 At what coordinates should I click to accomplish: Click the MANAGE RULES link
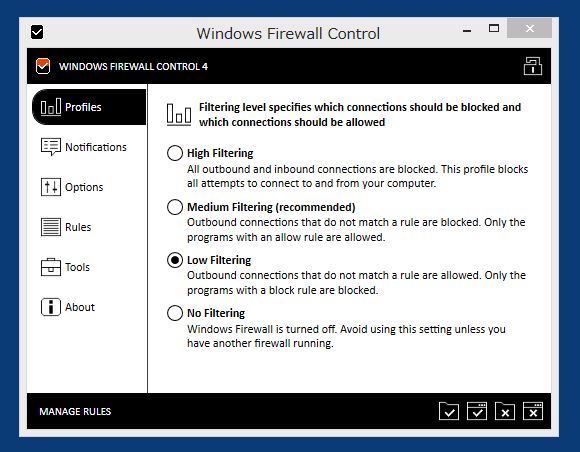point(75,411)
